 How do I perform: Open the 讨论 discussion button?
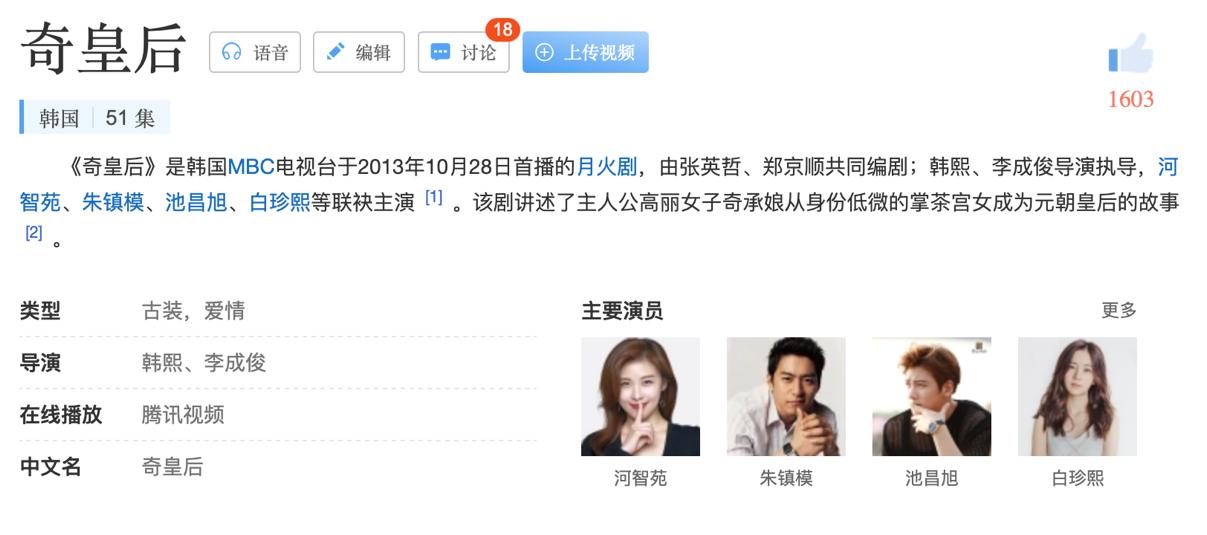(463, 52)
